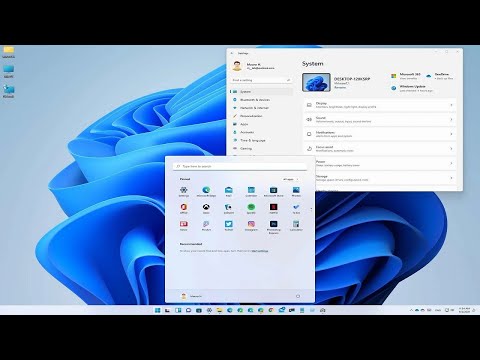Open the Mail app in Start menu
The width and height of the screenshot is (480, 360).
coord(229,191)
